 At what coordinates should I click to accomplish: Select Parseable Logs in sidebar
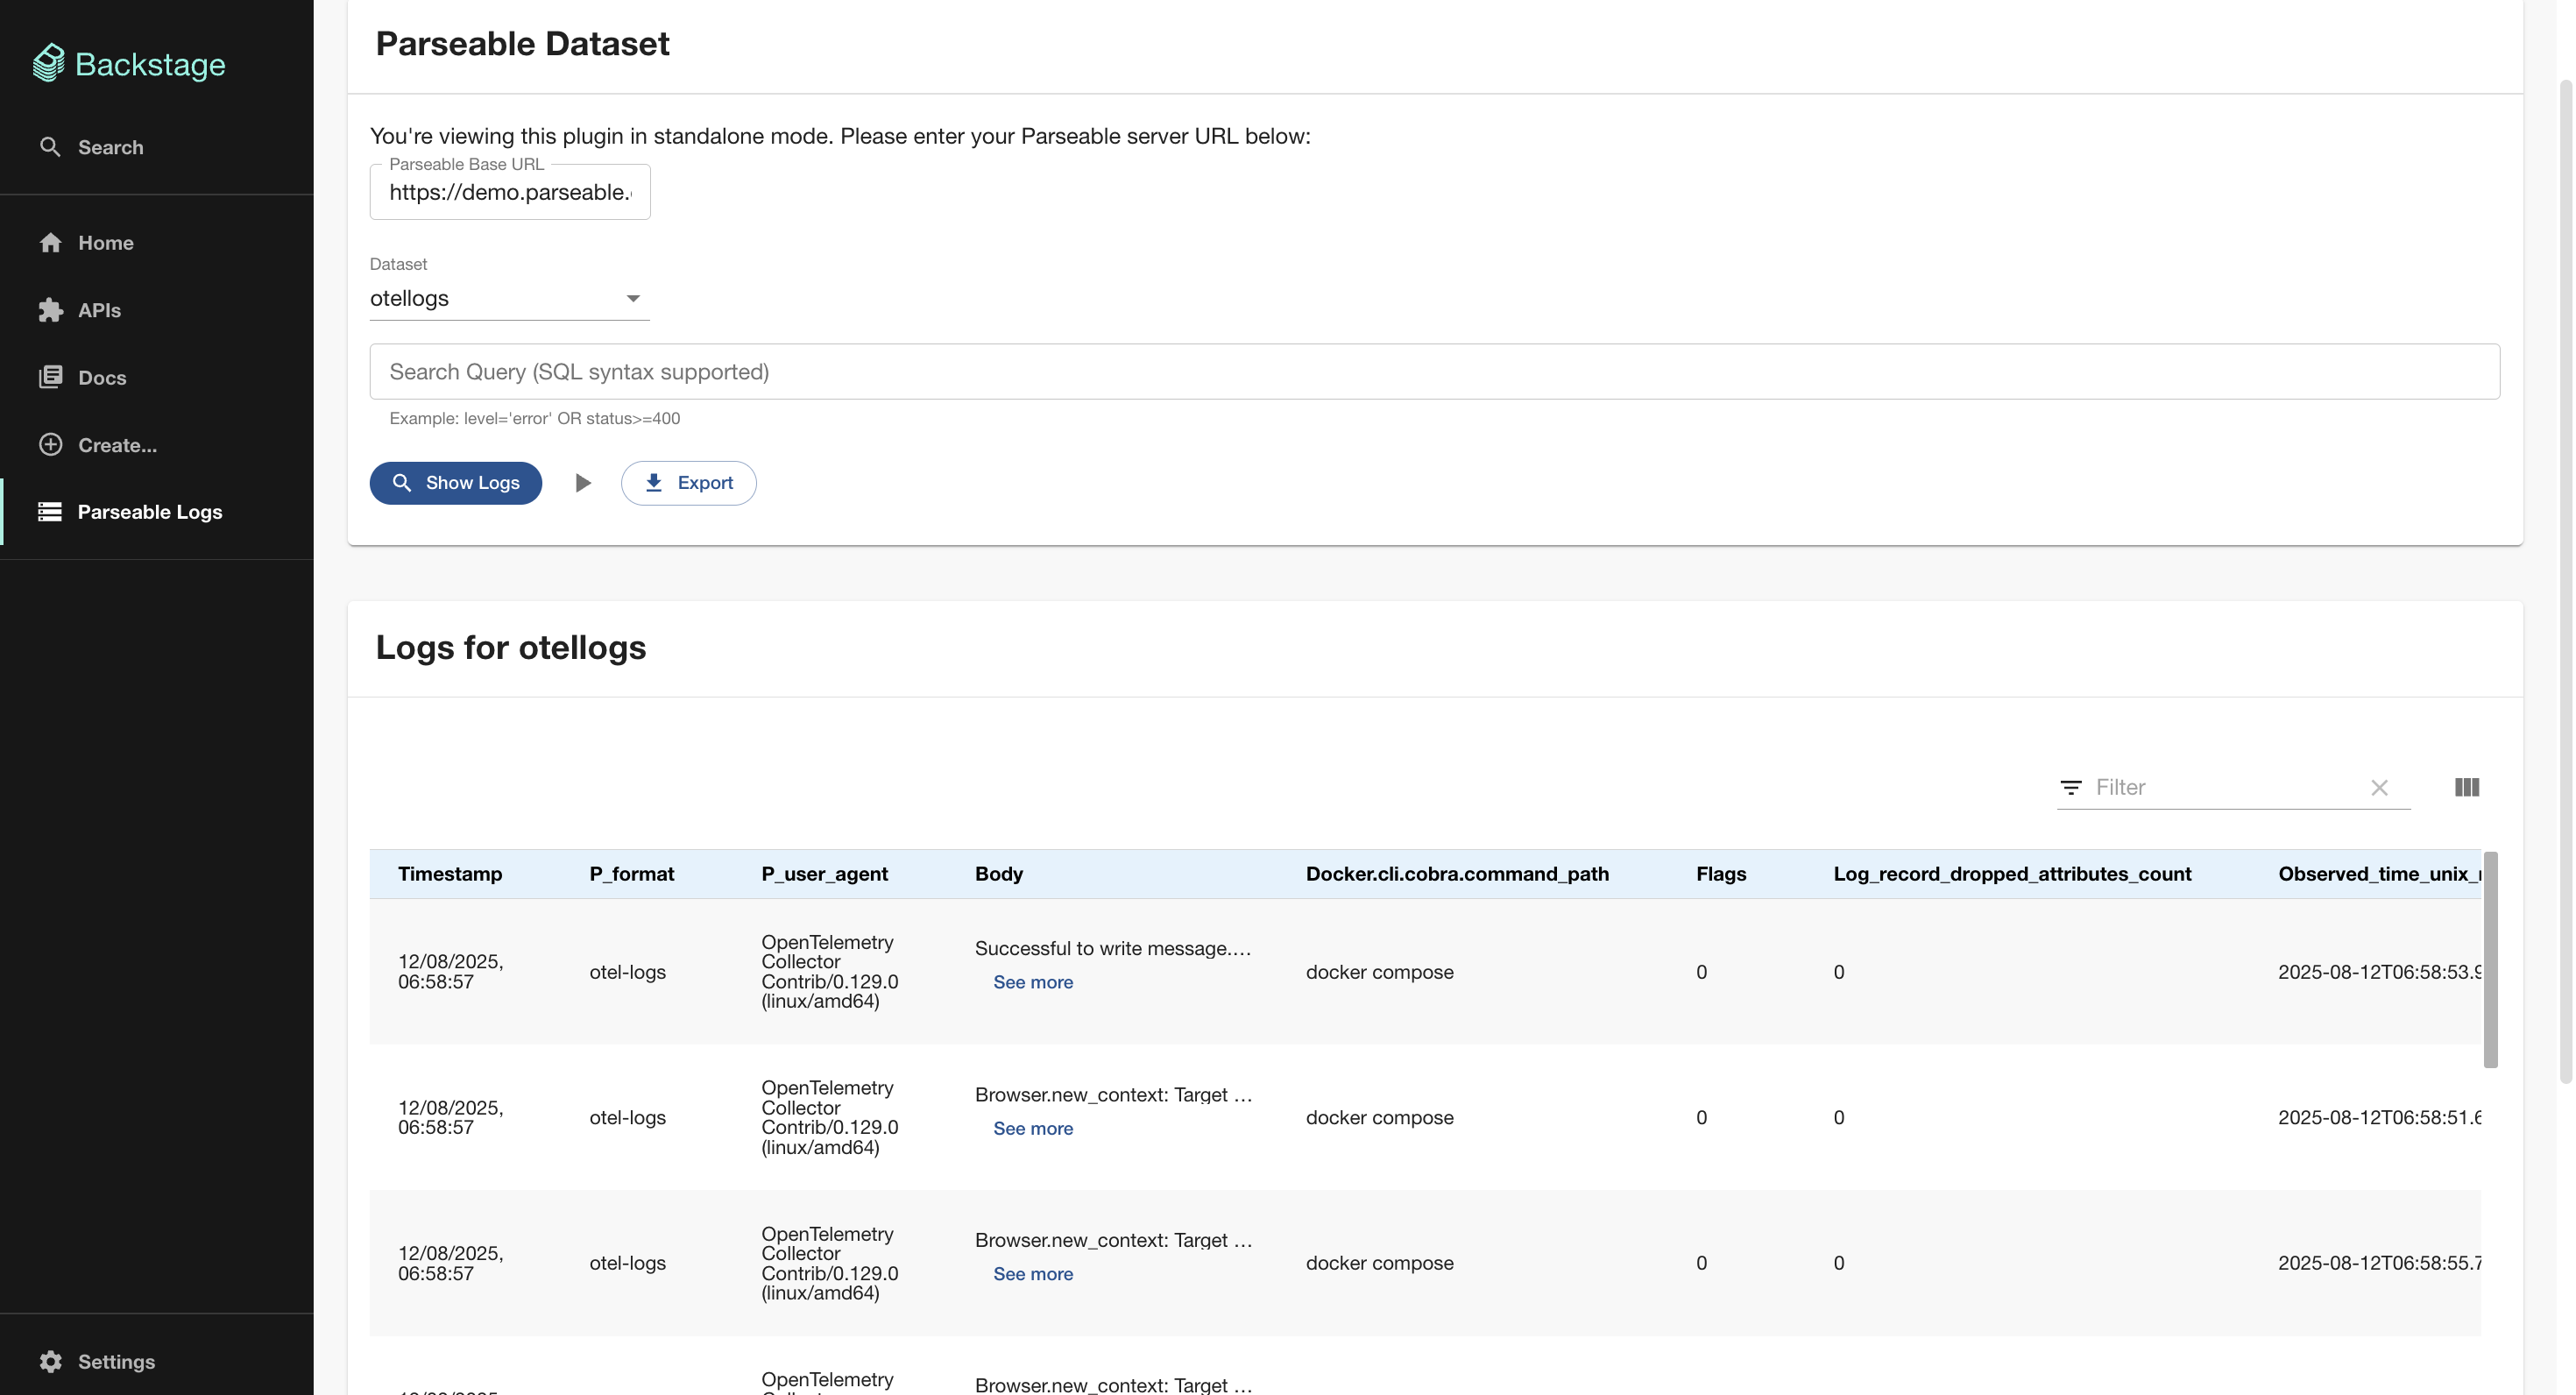[x=157, y=512]
